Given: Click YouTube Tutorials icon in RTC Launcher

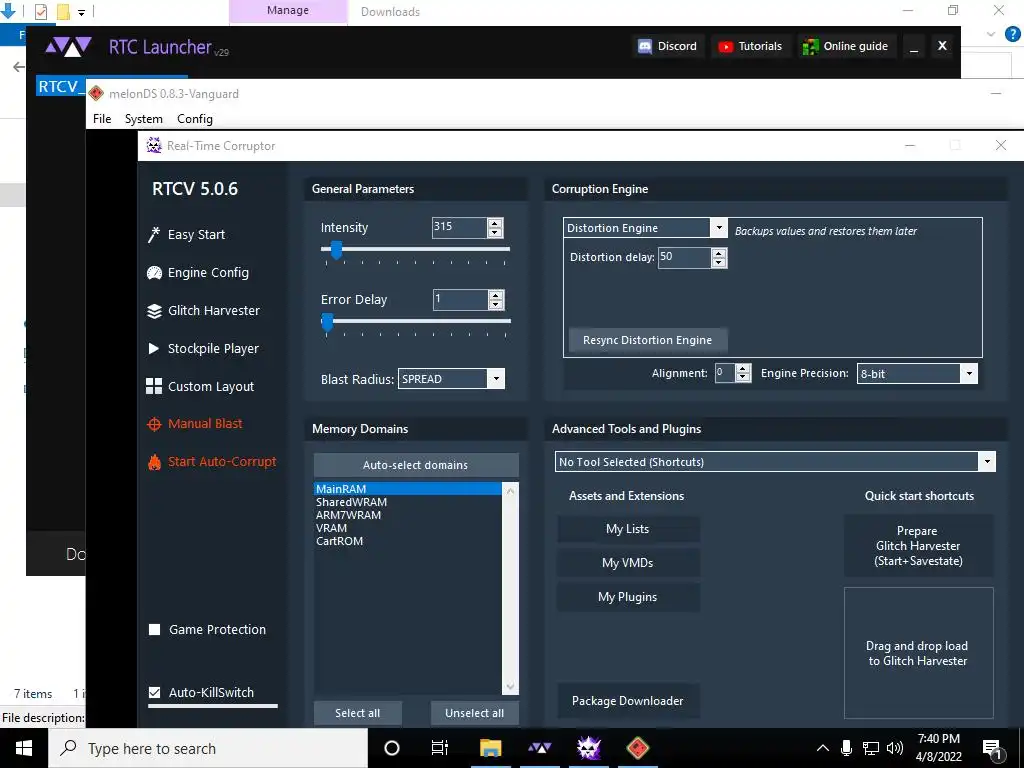Looking at the screenshot, I should pyautogui.click(x=726, y=46).
